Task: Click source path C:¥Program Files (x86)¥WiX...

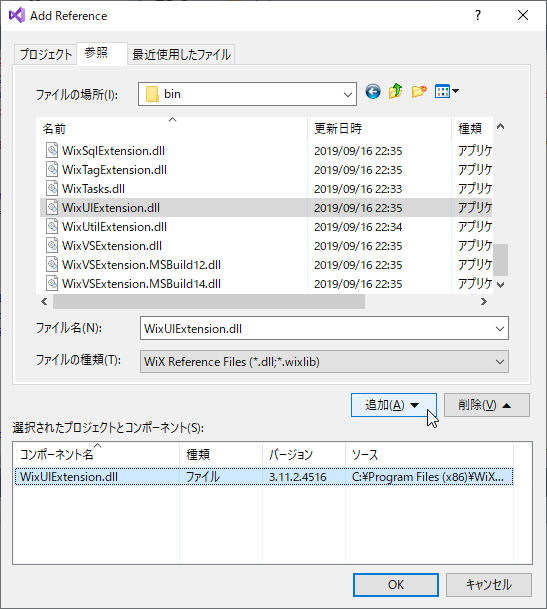Action: 428,477
